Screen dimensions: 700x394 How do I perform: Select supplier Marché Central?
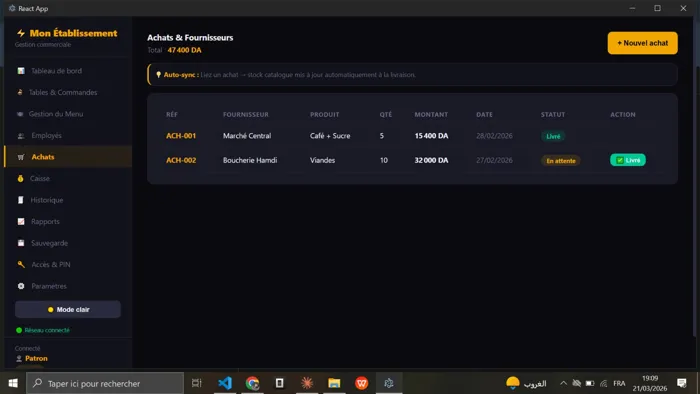coord(247,136)
